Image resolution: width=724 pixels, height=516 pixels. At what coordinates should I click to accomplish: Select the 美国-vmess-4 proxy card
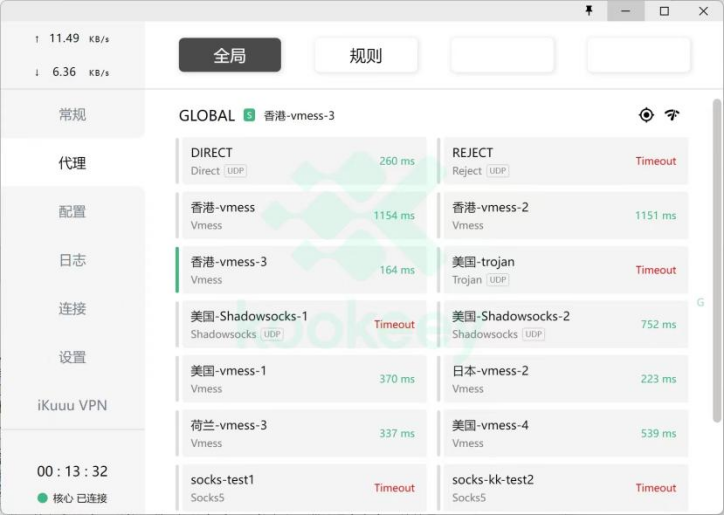coord(563,433)
